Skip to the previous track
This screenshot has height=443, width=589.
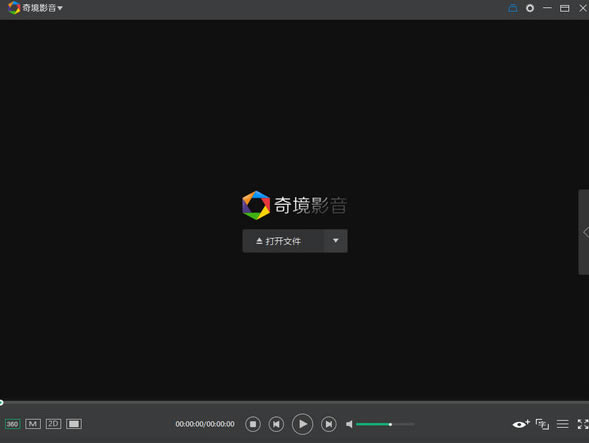coord(276,424)
